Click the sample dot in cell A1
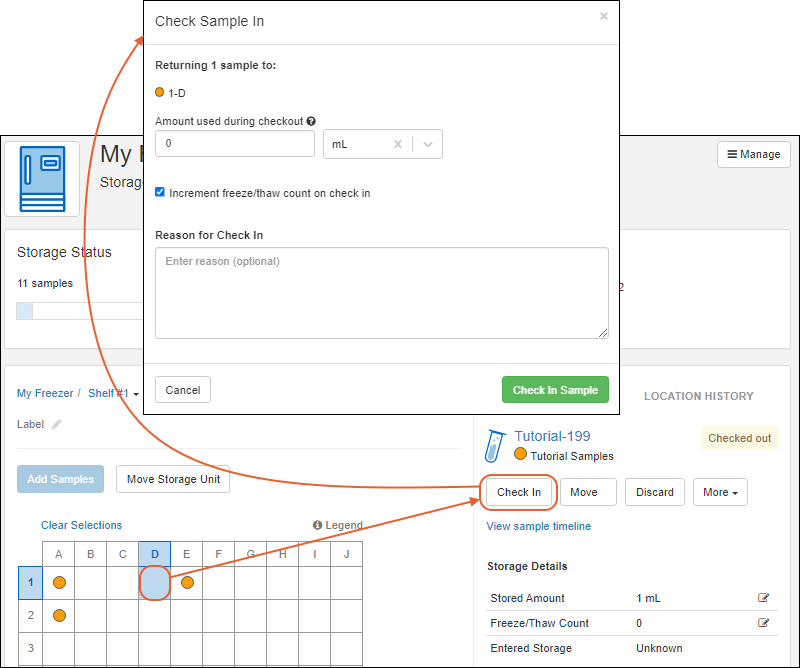 point(59,582)
